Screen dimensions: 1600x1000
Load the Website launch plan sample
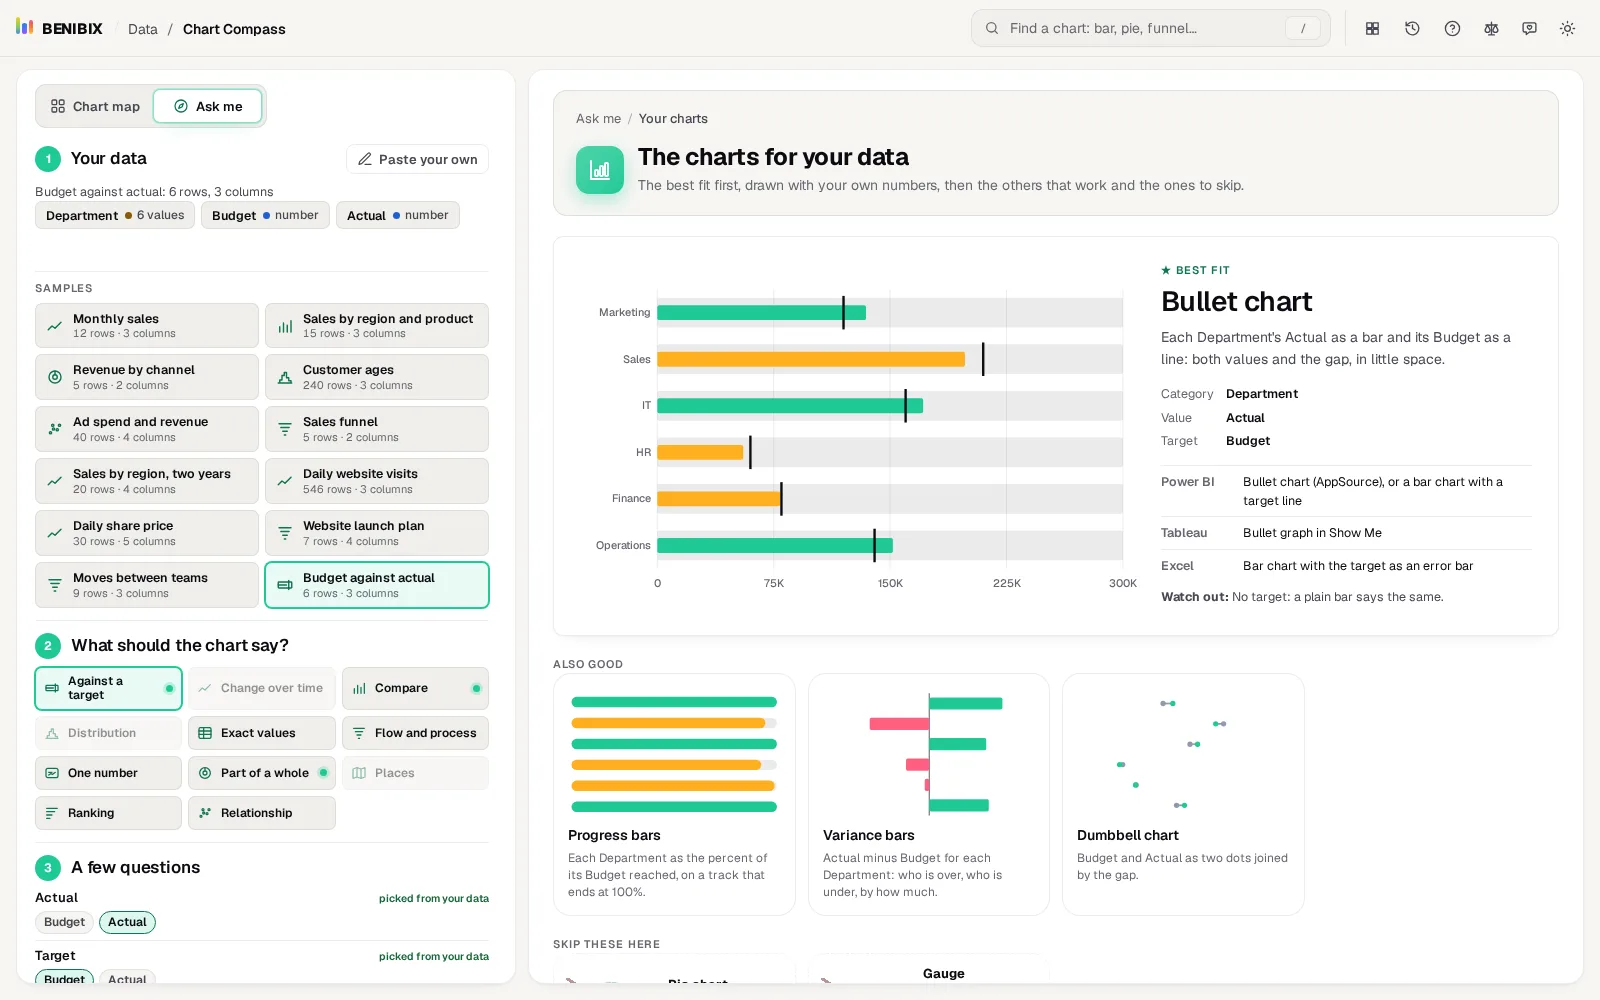coord(377,533)
